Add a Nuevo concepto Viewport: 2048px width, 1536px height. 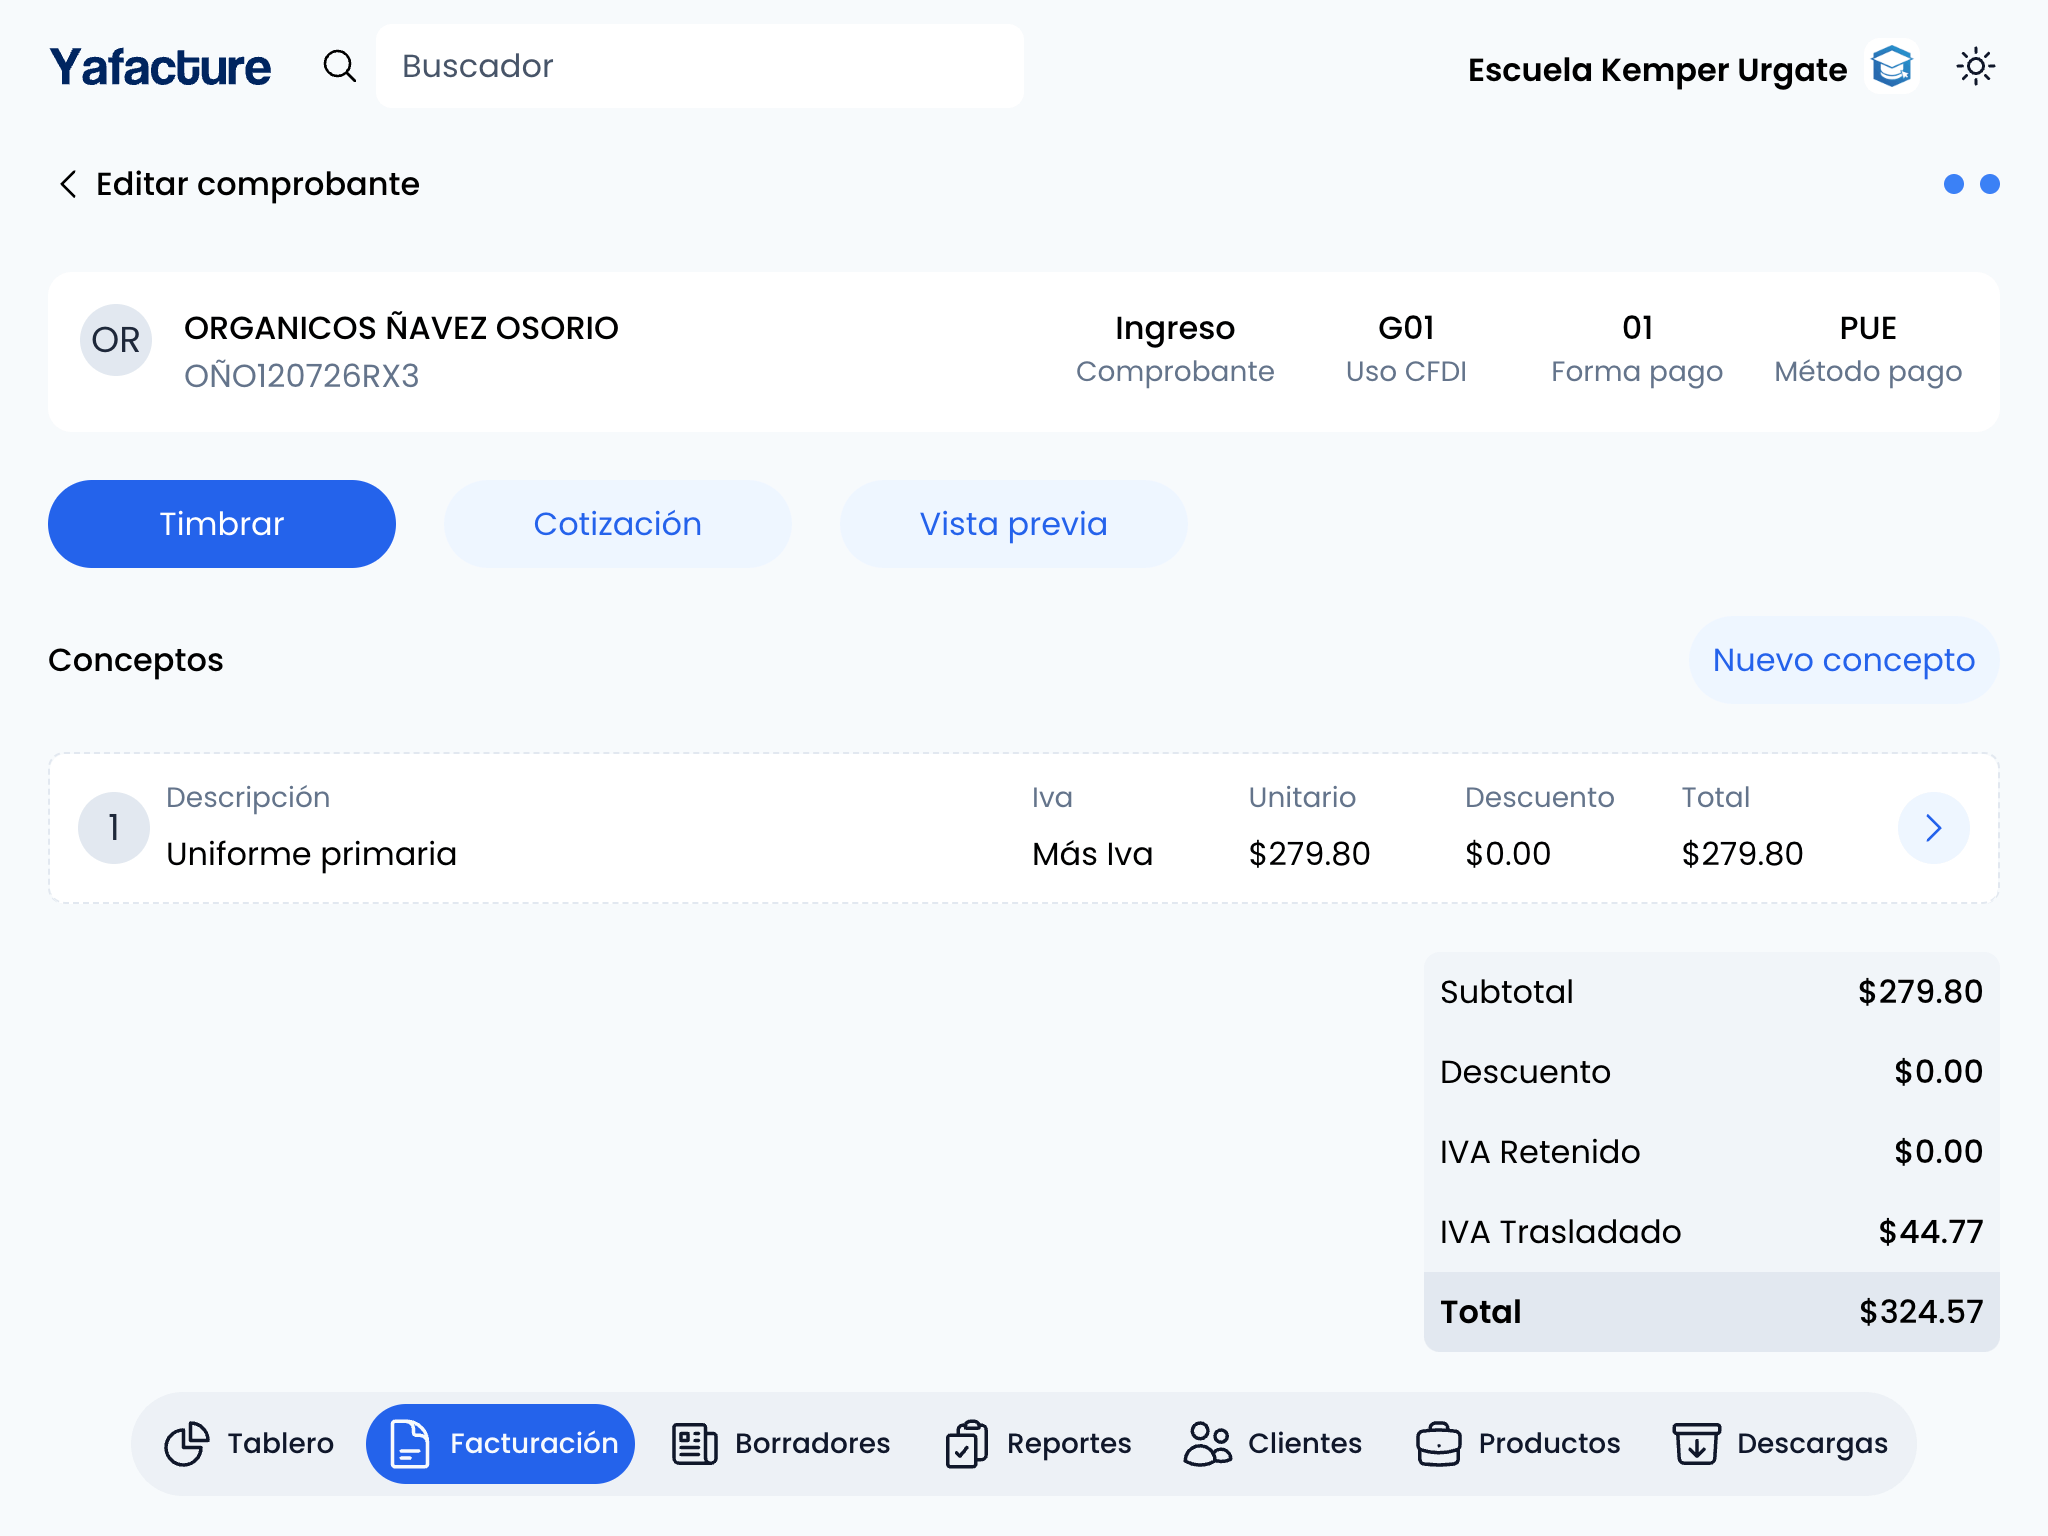1844,660
